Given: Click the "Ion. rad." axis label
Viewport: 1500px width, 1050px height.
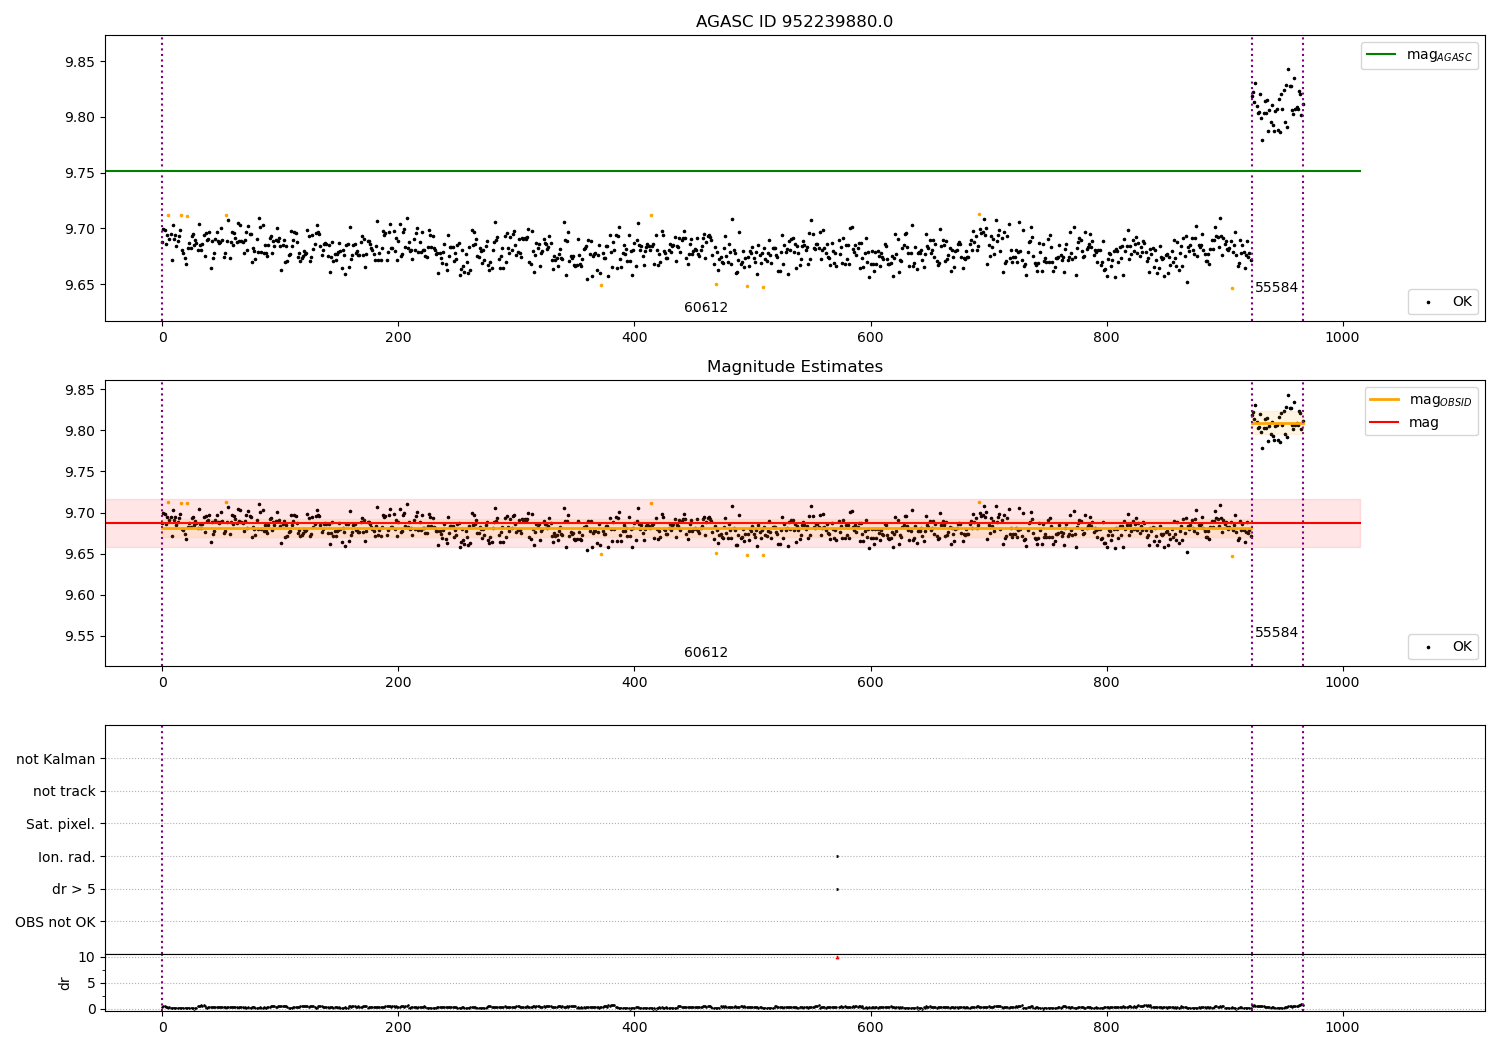Looking at the screenshot, I should click(67, 857).
